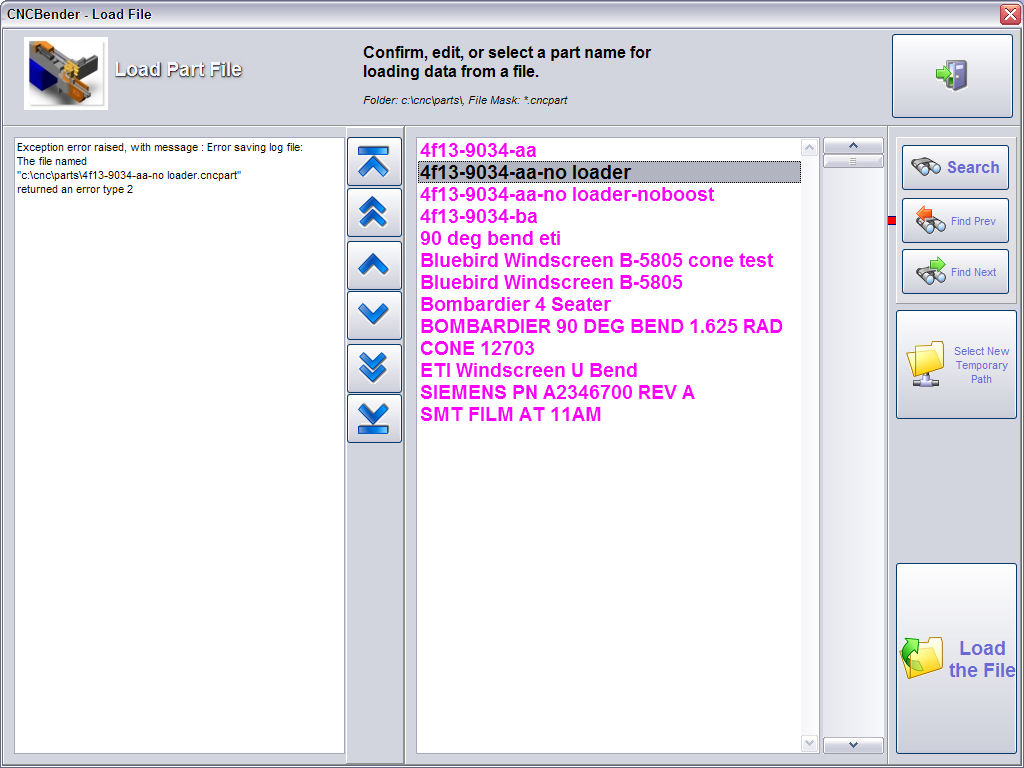This screenshot has width=1024, height=768.
Task: Click the exit door icon button
Action: click(951, 76)
